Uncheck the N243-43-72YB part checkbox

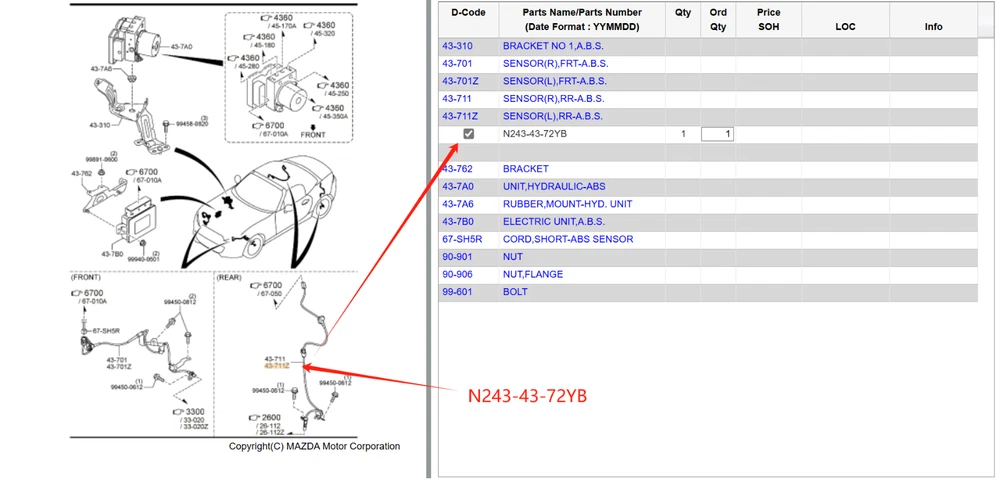469,134
